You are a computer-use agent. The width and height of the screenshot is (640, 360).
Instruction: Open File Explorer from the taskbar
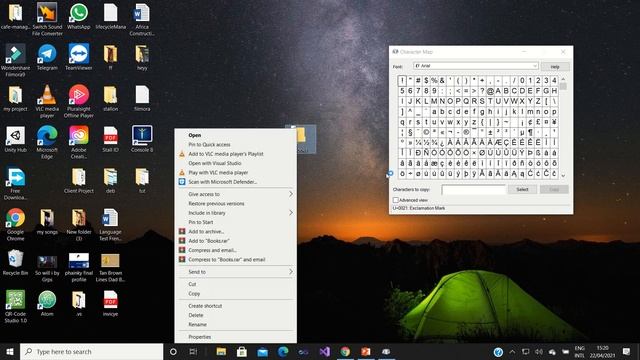(x=221, y=351)
